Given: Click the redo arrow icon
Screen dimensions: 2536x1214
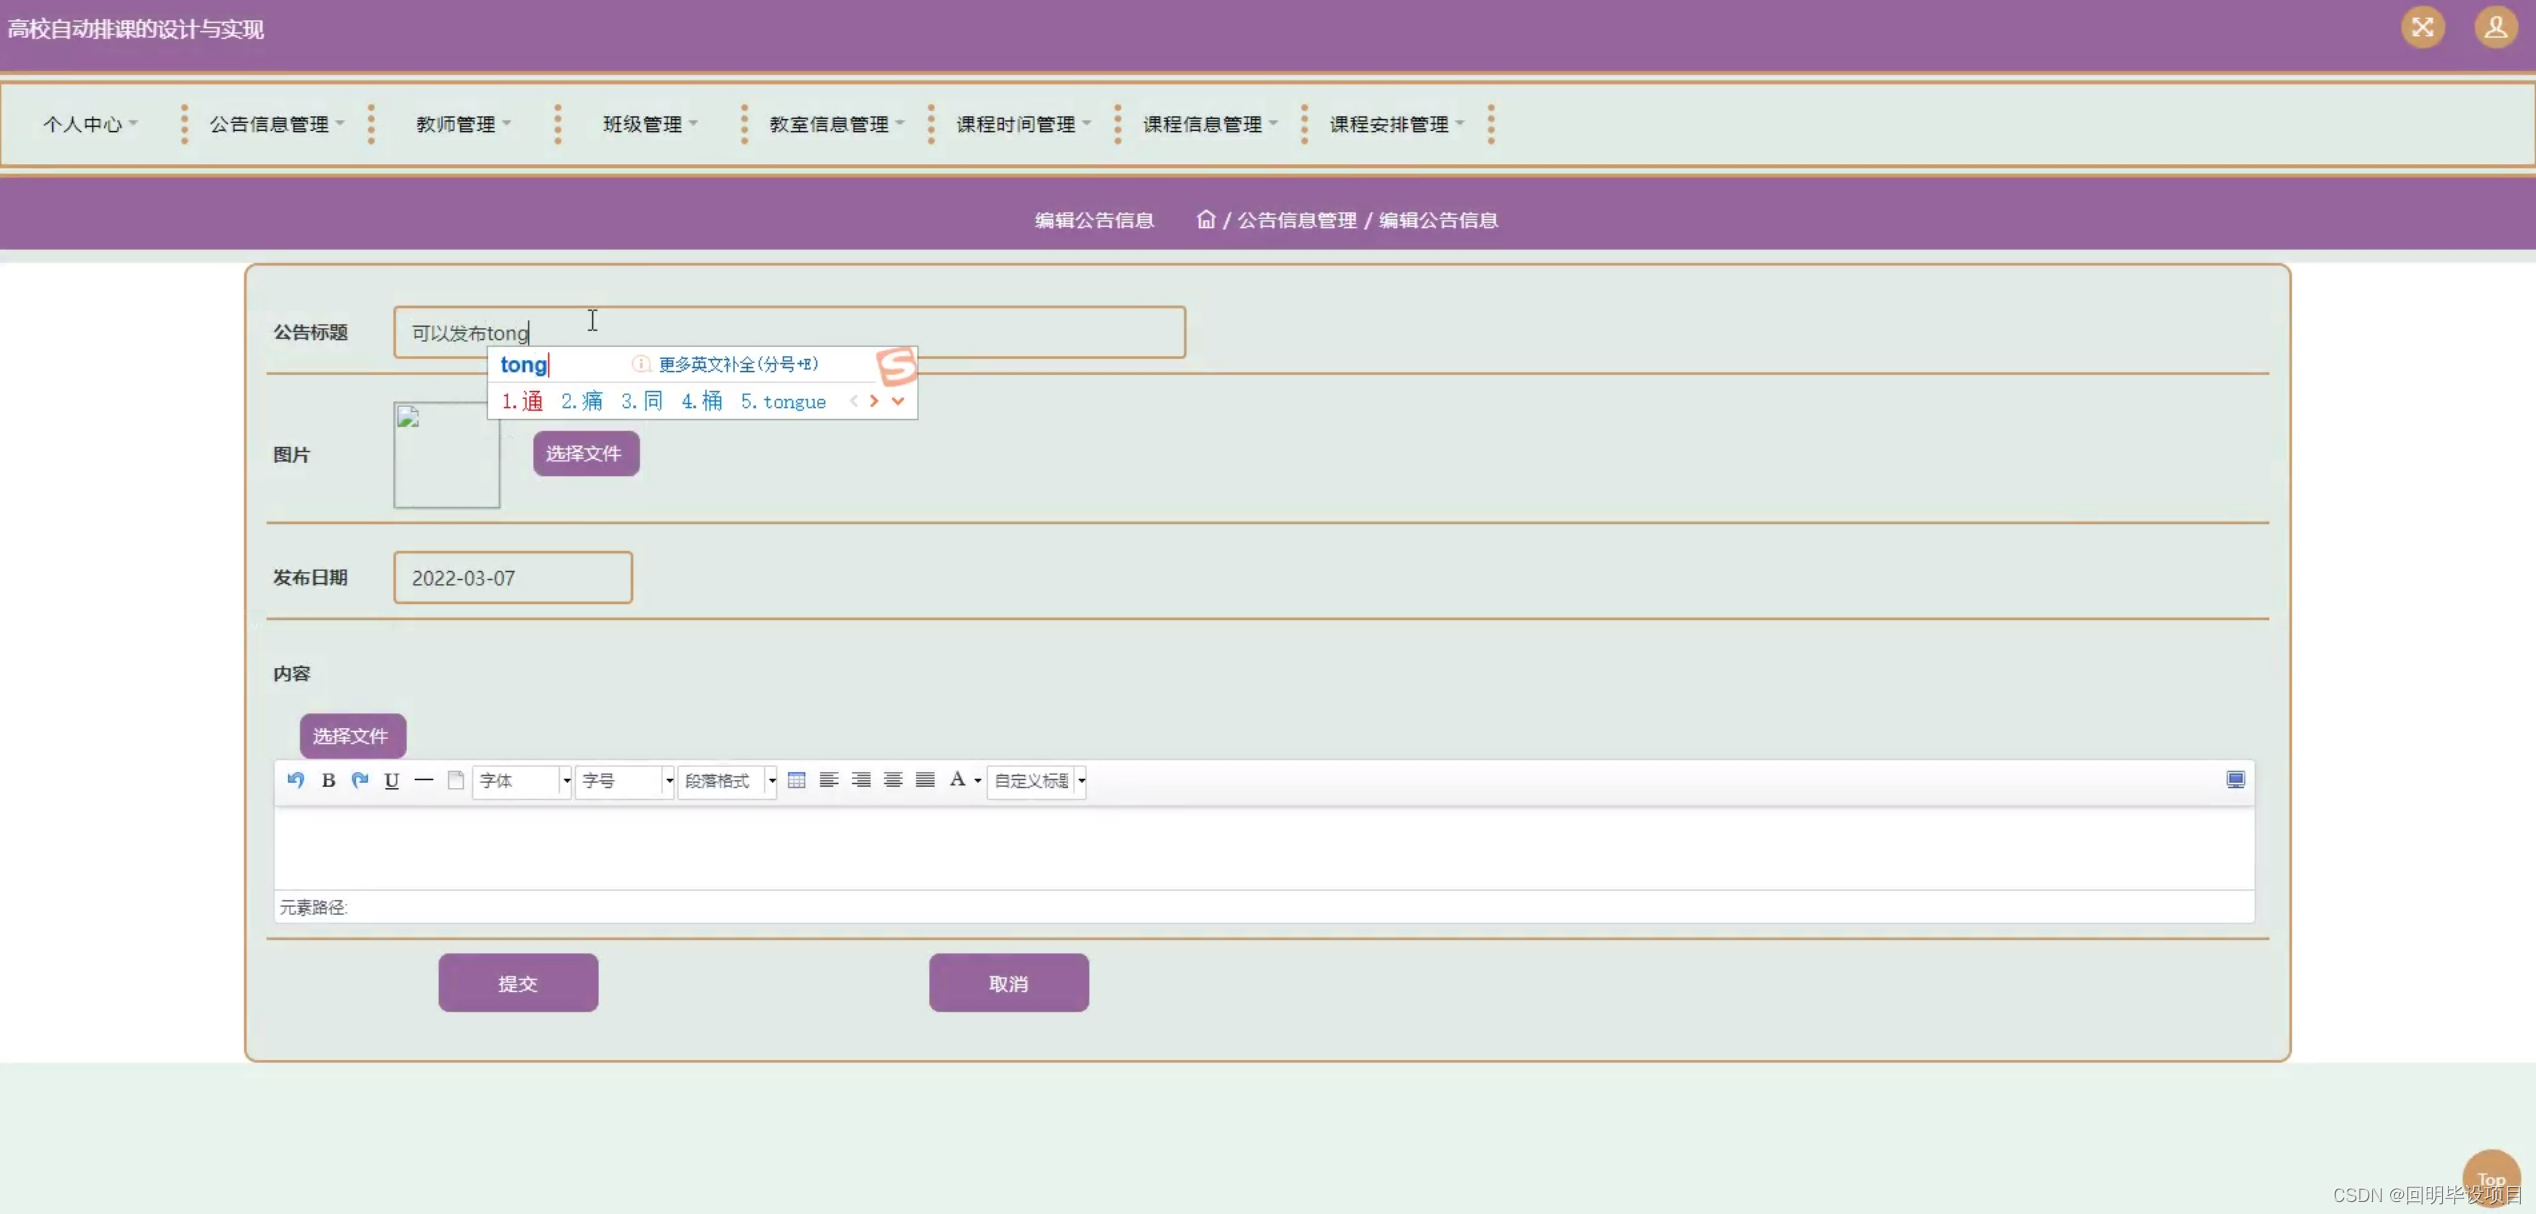Looking at the screenshot, I should [x=360, y=780].
